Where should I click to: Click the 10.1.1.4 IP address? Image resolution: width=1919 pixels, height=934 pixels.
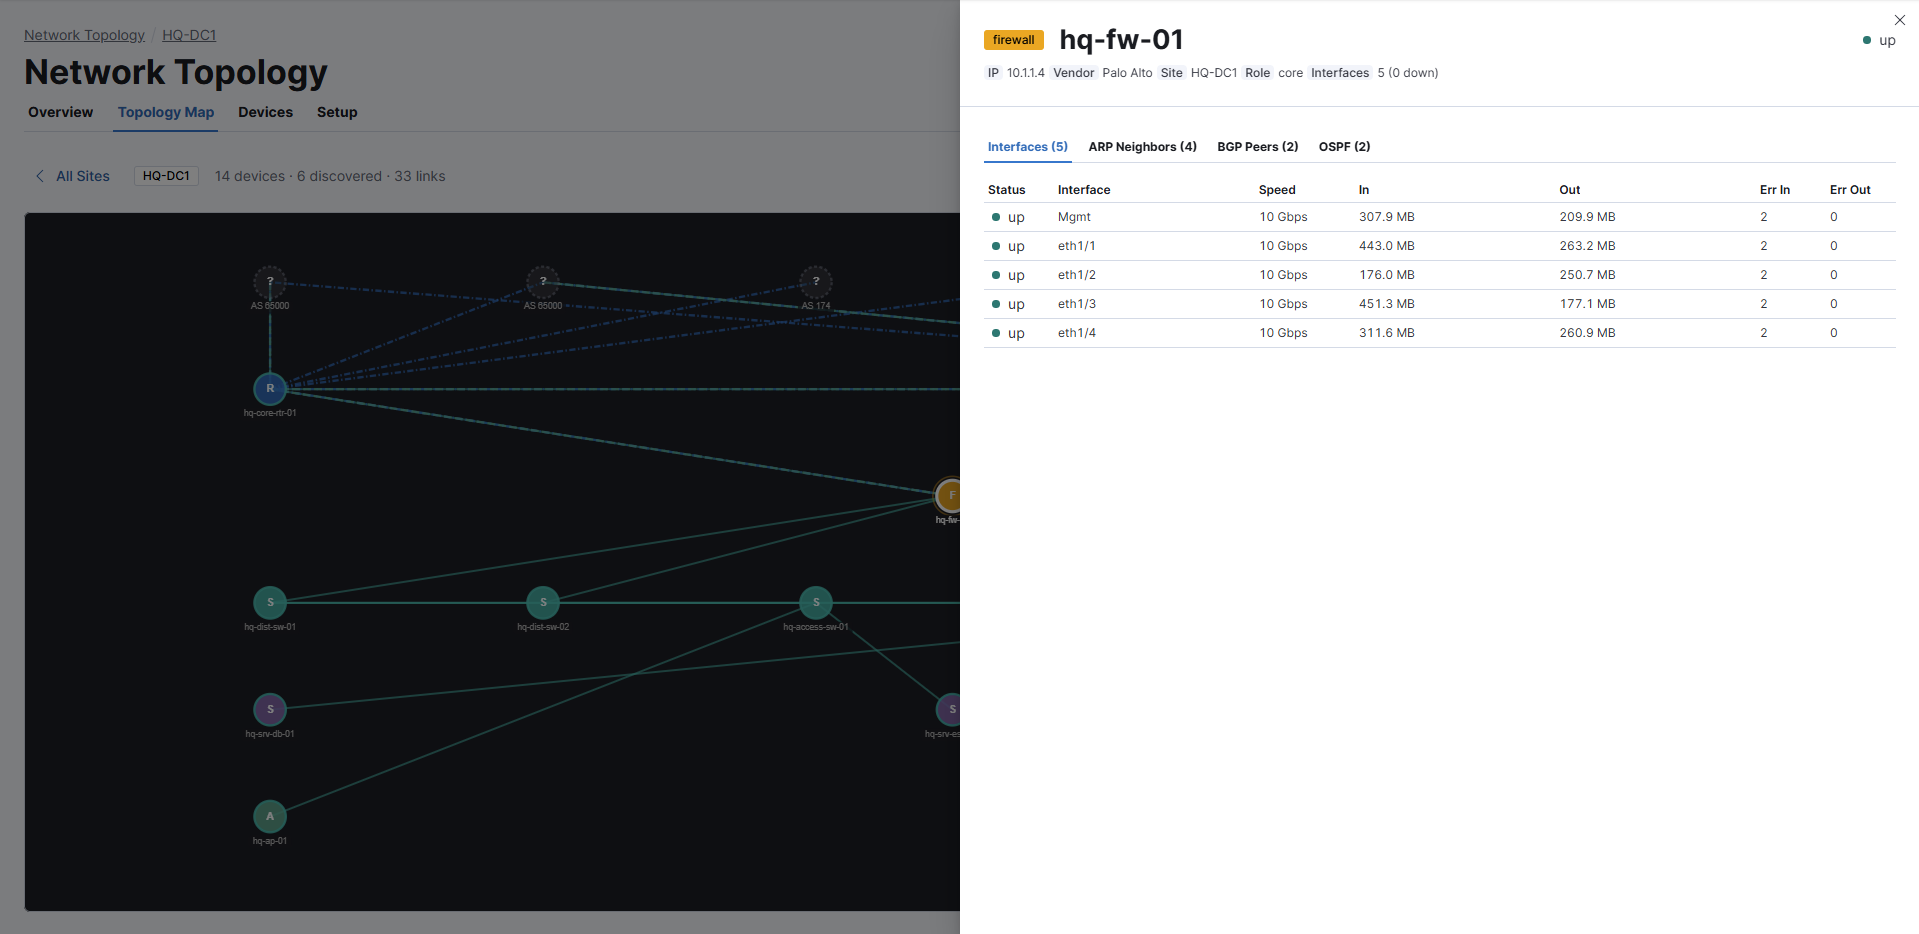pos(1026,73)
